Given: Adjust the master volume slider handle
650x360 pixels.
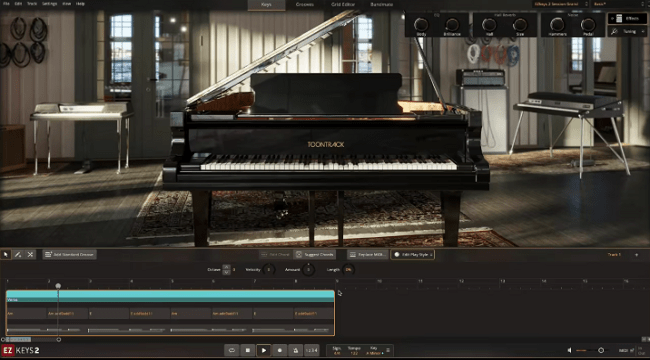Looking at the screenshot, I should tap(601, 350).
